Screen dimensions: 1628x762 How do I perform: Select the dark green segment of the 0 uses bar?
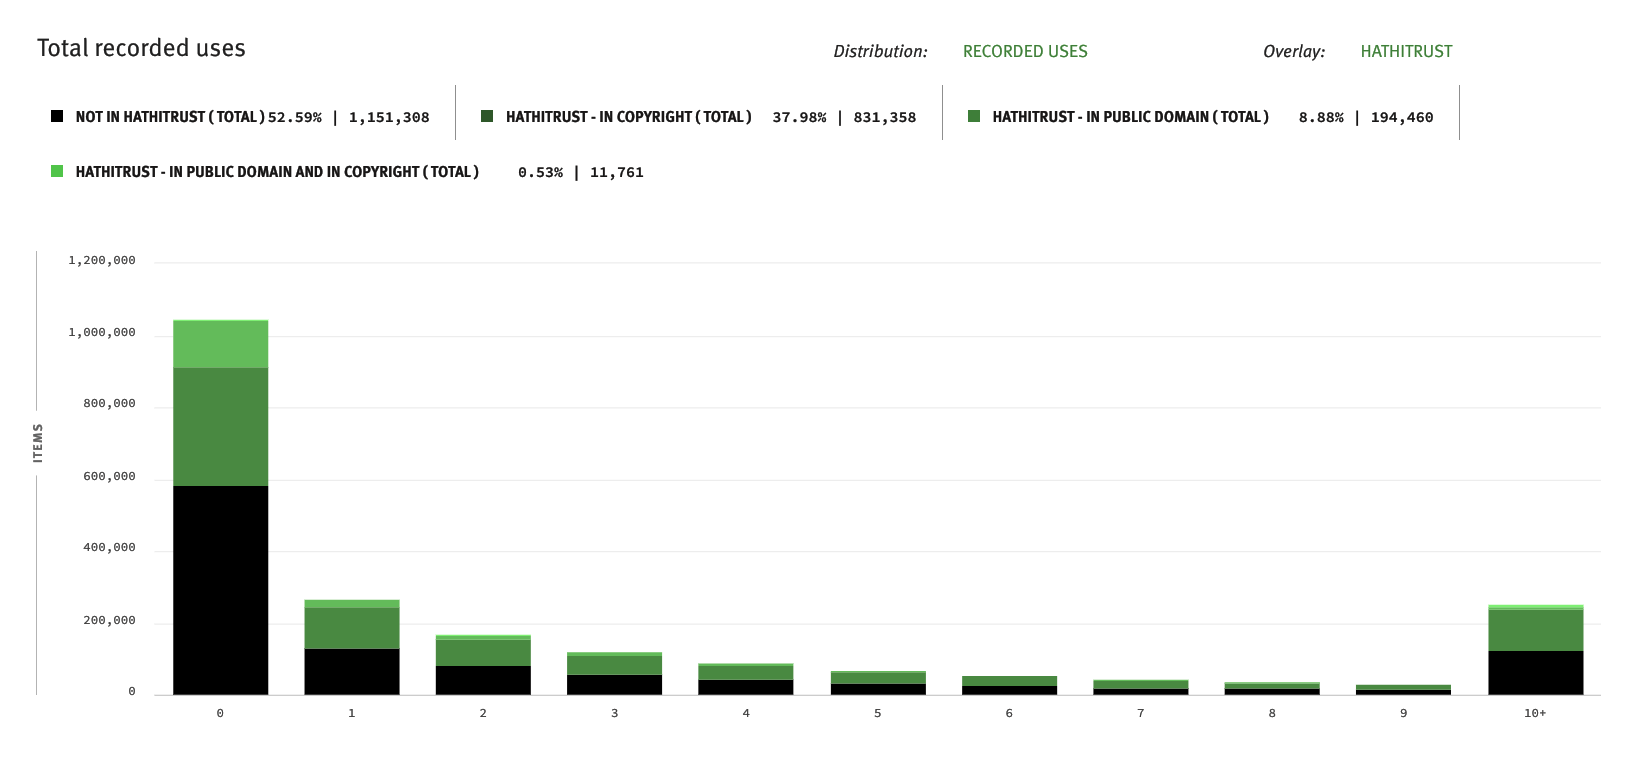tap(220, 427)
